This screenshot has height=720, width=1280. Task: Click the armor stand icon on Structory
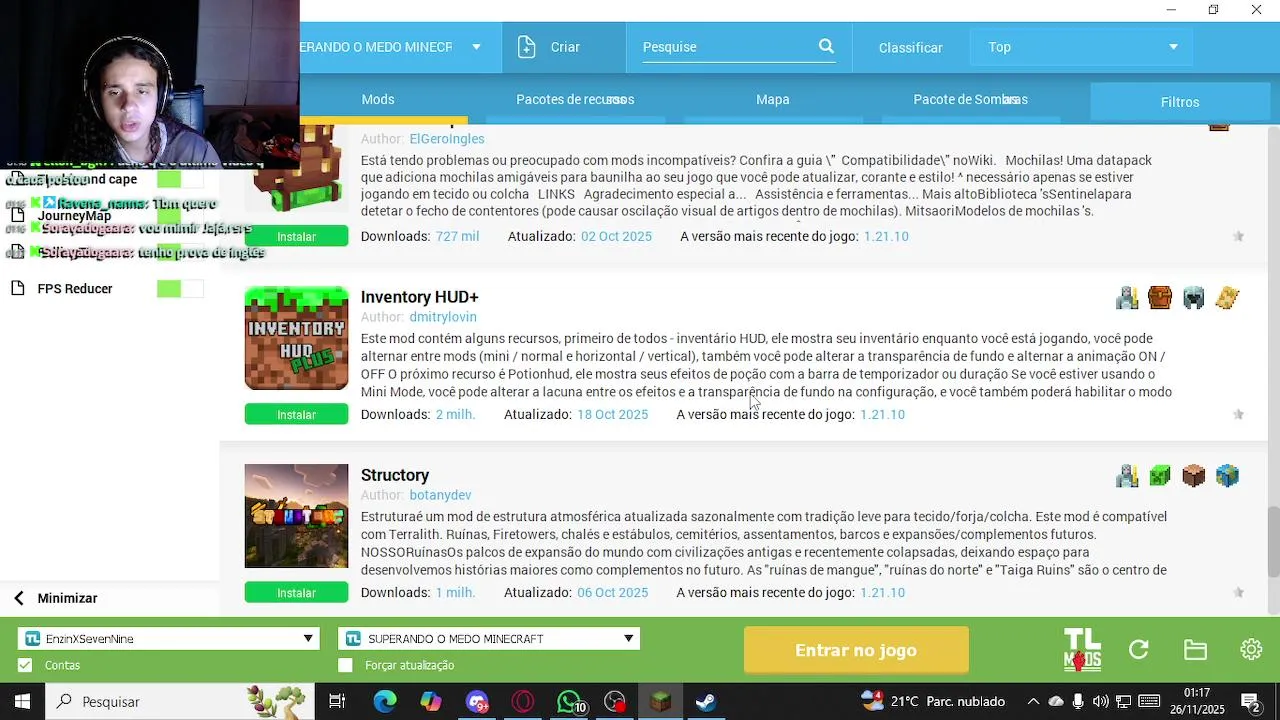[1127, 476]
